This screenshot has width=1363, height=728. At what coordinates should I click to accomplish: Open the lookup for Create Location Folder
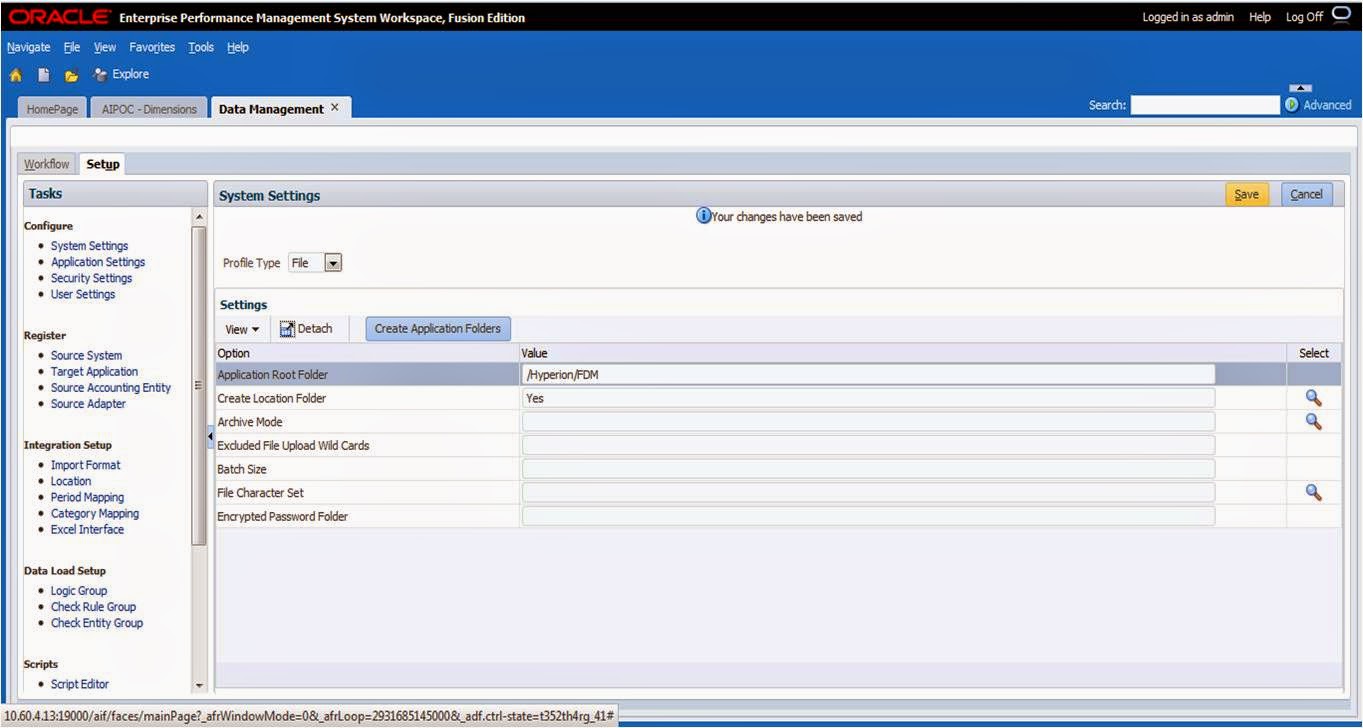[1313, 397]
